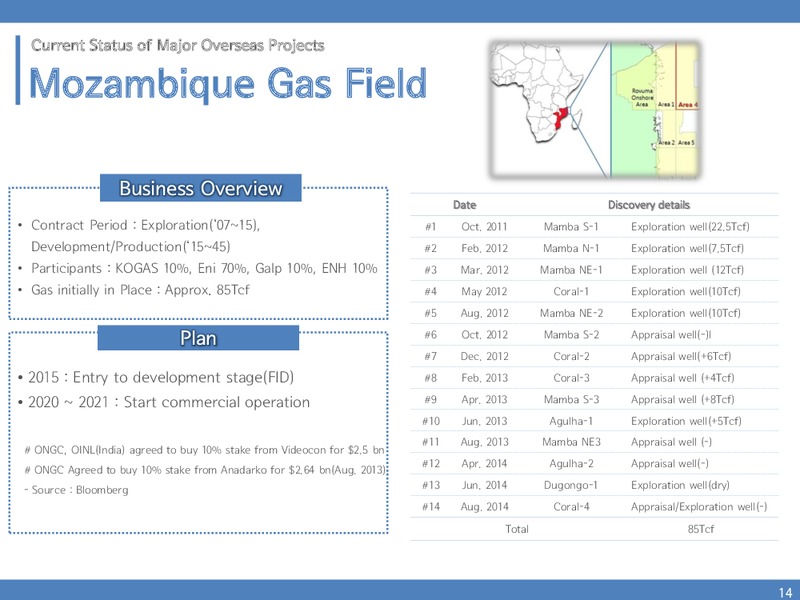Click the 'Apr. 2014' date cell

click(x=484, y=463)
